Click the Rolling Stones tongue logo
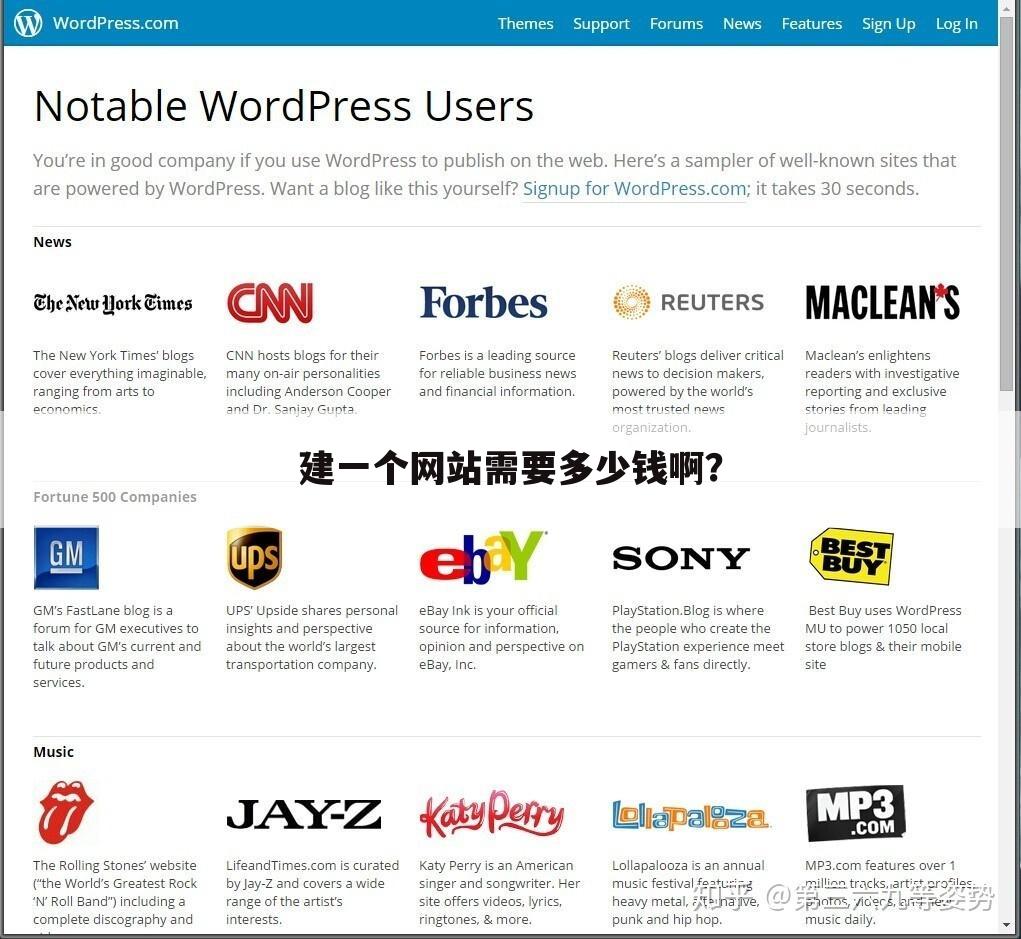This screenshot has width=1021, height=939. [66, 812]
